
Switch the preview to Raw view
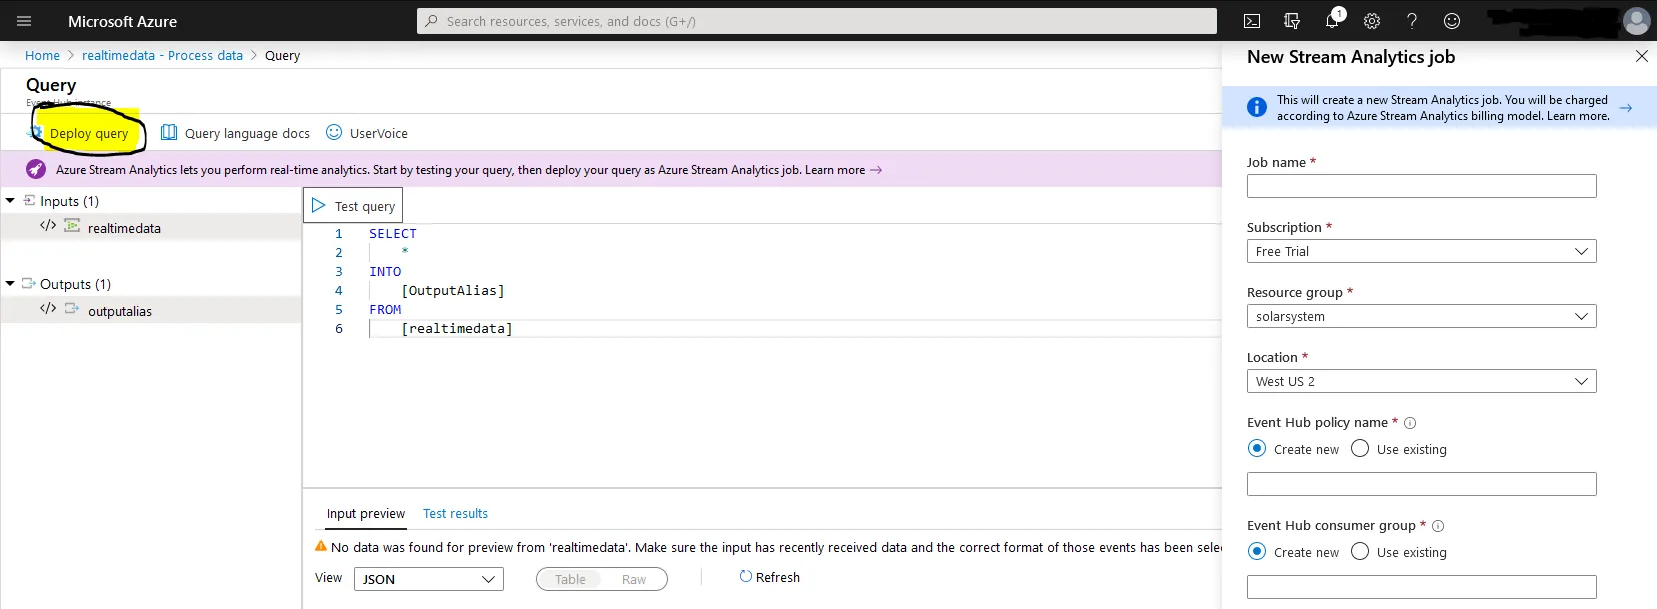[634, 579]
